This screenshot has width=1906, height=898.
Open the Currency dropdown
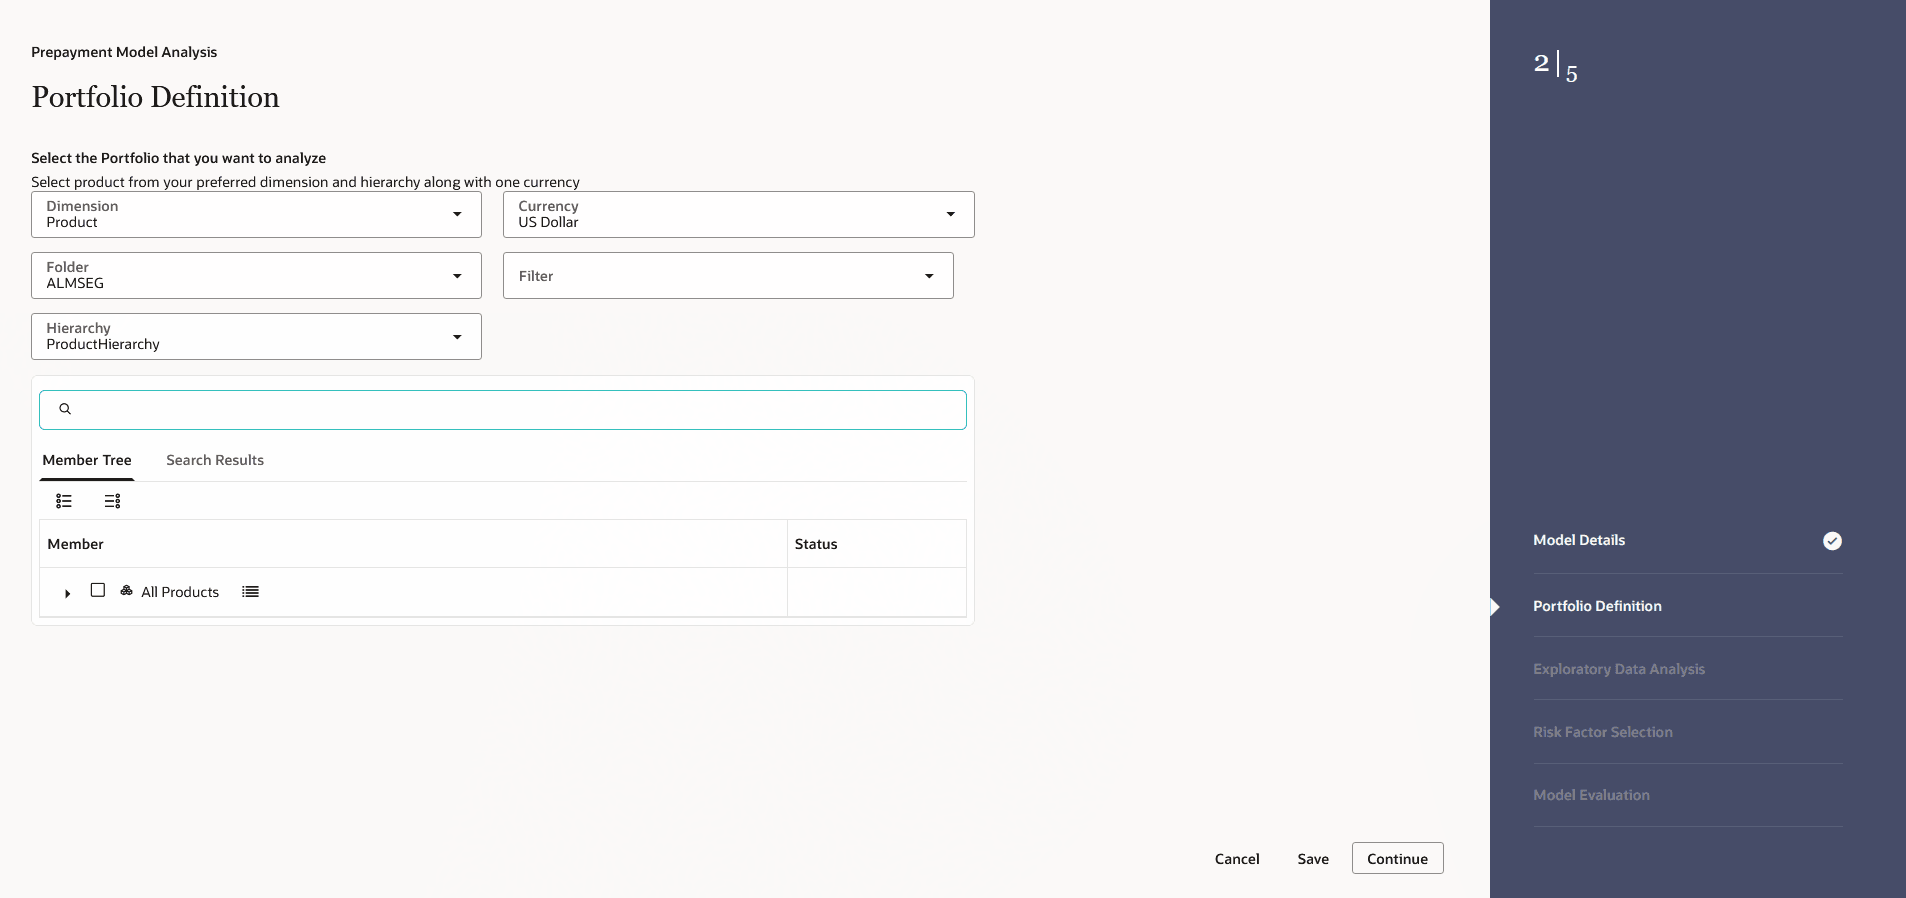(738, 214)
